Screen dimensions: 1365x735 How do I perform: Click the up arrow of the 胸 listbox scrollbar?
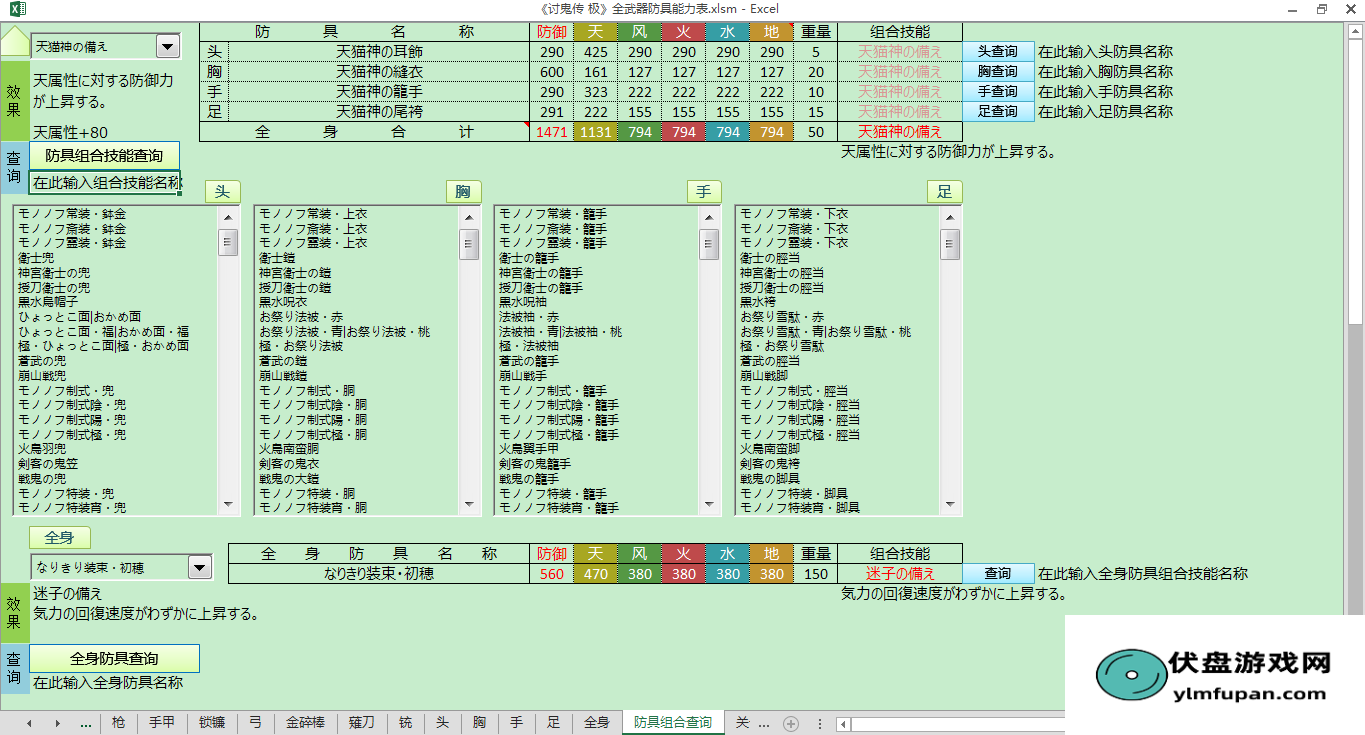pos(469,217)
